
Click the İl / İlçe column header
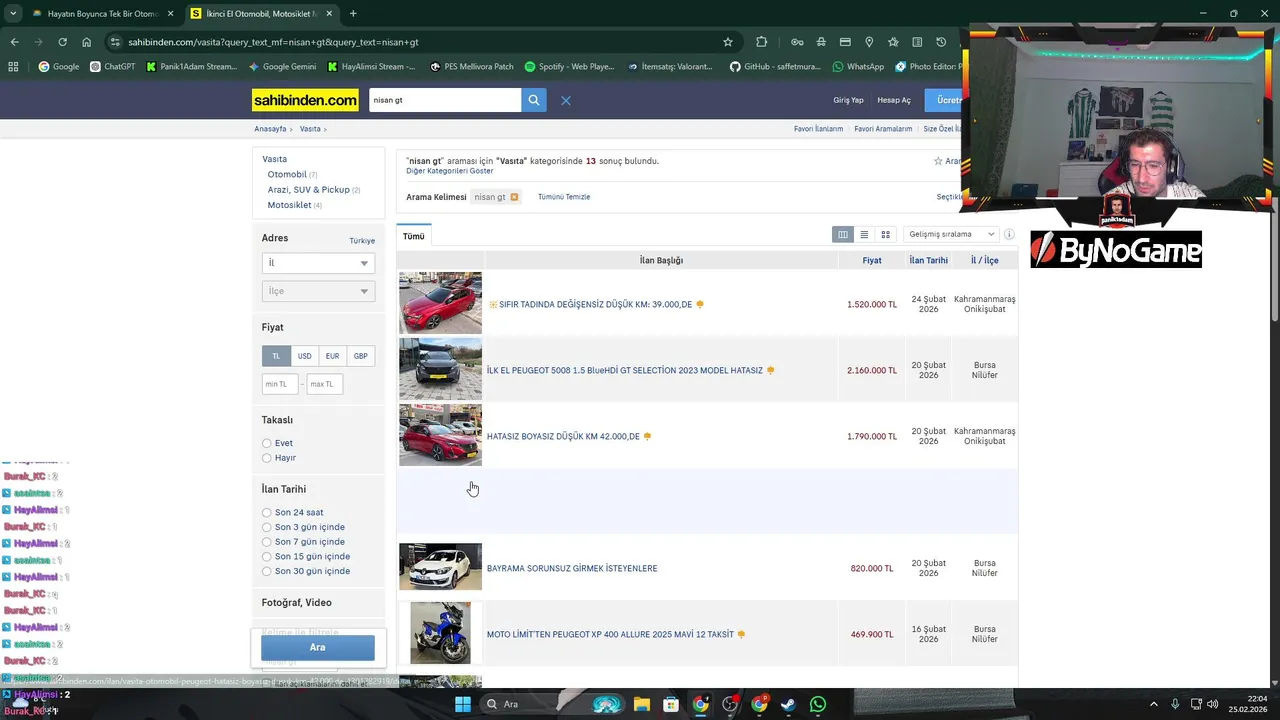click(x=984, y=260)
